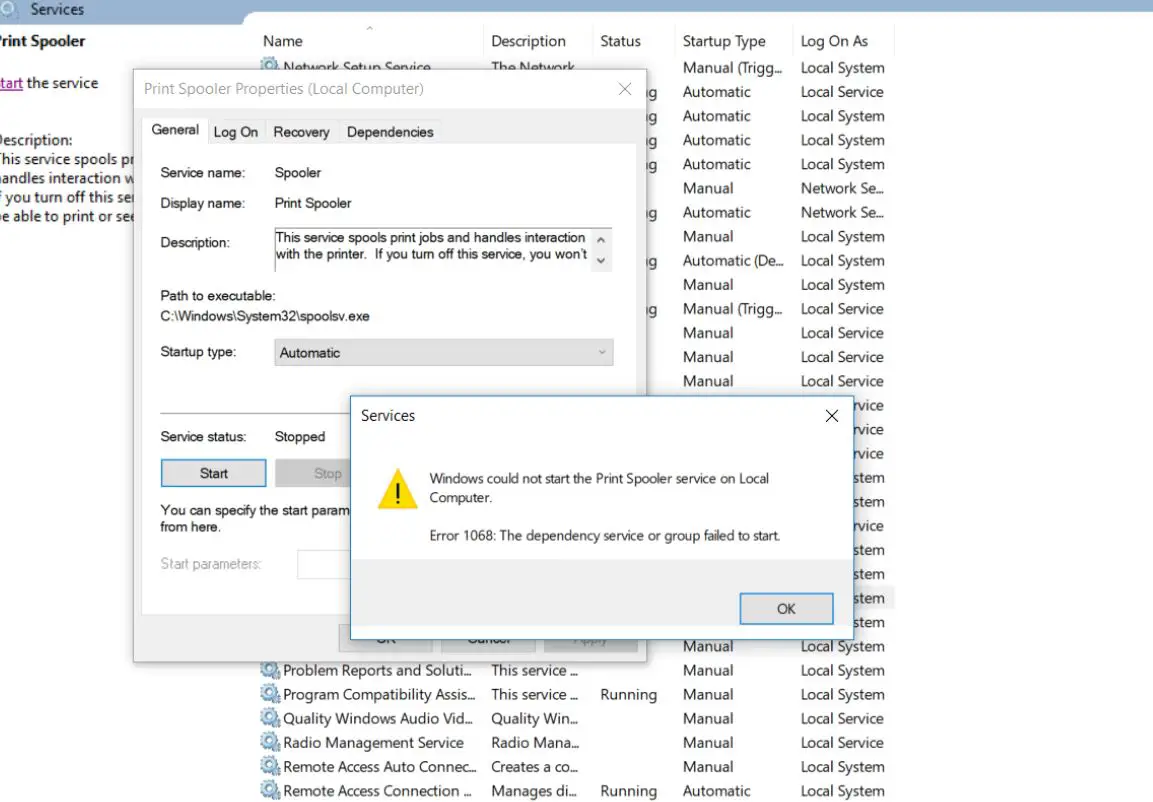Click the Start parameters input field
1153x802 pixels.
pyautogui.click(x=324, y=565)
